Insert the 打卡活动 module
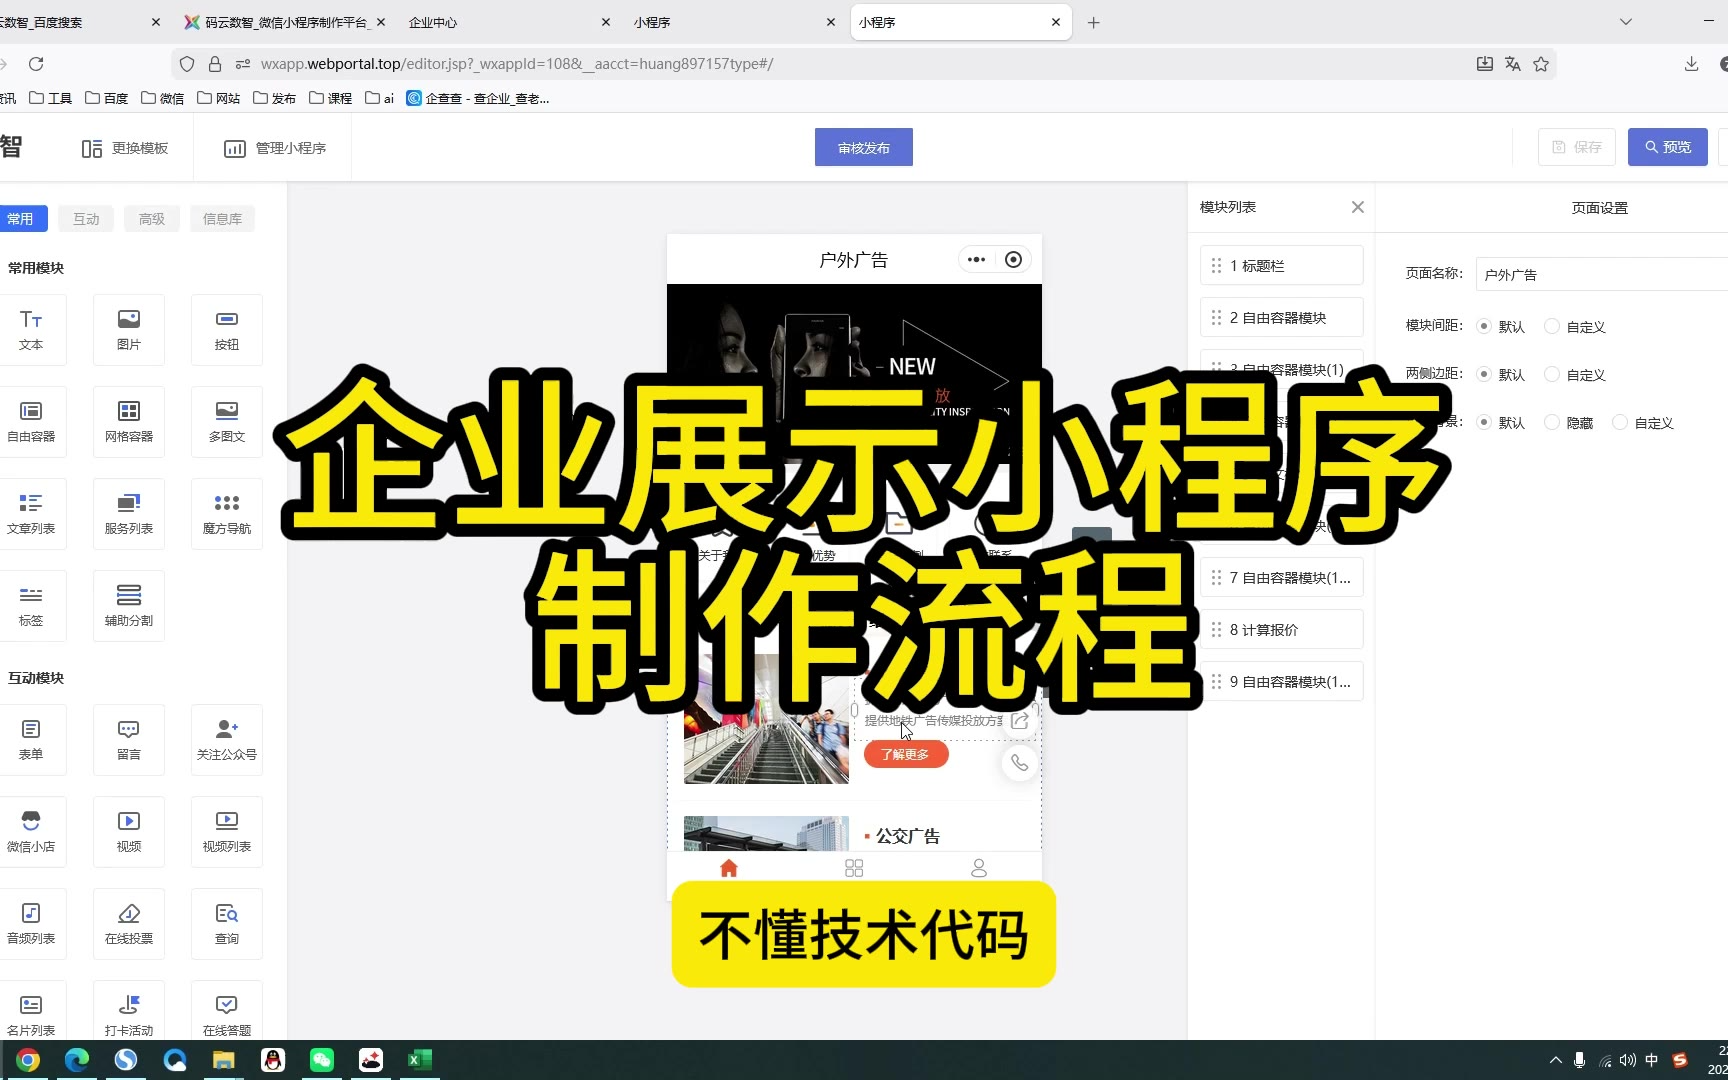This screenshot has width=1728, height=1080. pos(129,1012)
